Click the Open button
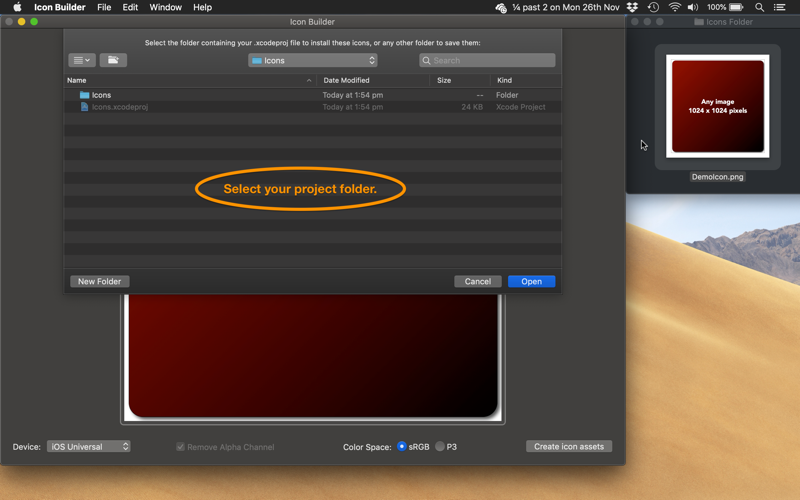The image size is (800, 500). (x=531, y=281)
